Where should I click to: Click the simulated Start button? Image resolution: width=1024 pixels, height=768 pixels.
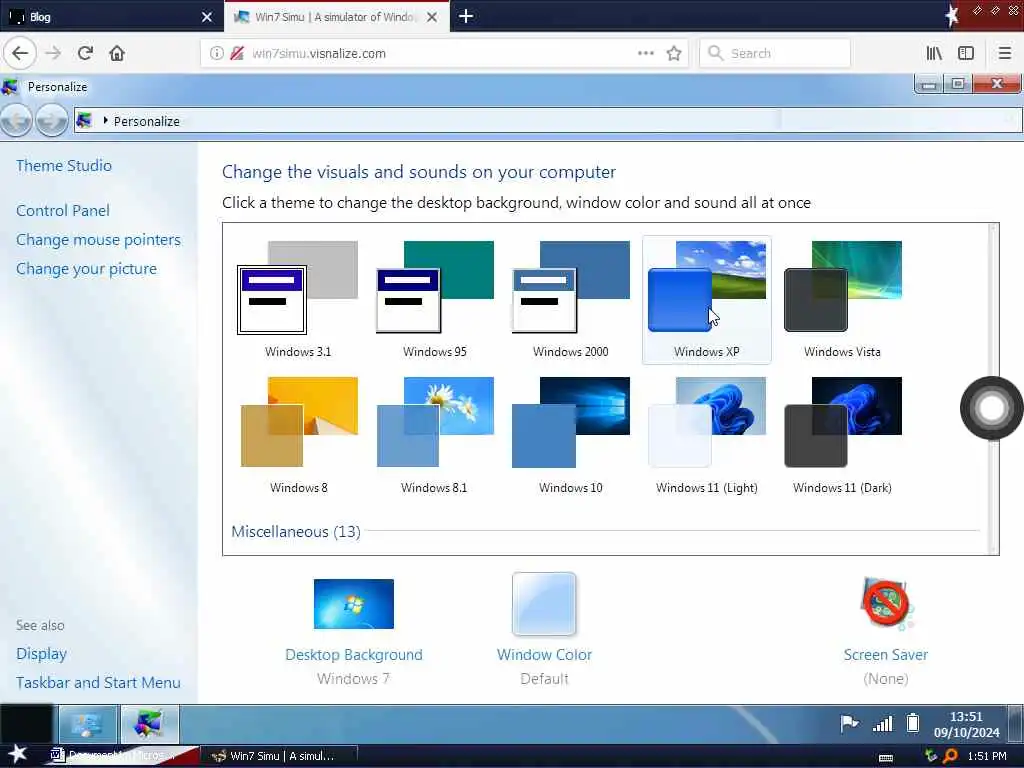[26, 724]
